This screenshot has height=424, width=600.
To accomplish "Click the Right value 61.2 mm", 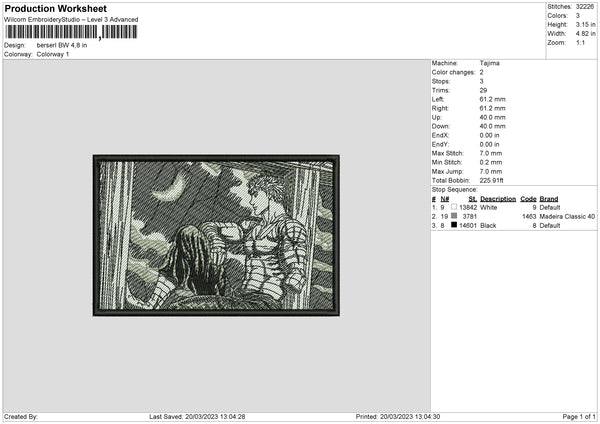I will pyautogui.click(x=492, y=108).
